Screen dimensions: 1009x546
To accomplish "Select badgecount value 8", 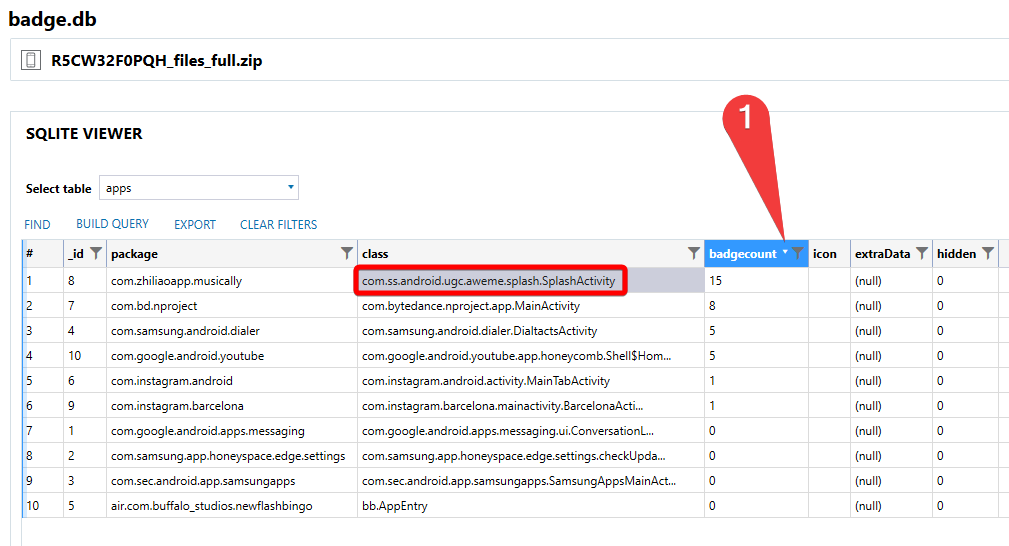I will [756, 306].
